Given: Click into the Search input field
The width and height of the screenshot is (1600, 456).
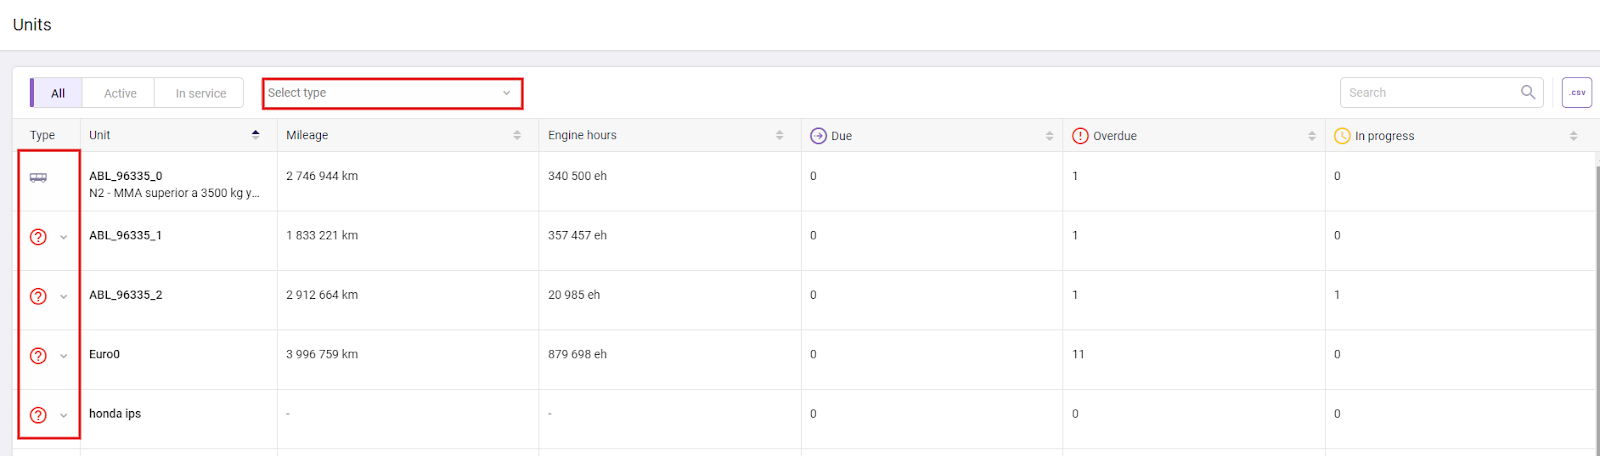Looking at the screenshot, I should 1430,93.
